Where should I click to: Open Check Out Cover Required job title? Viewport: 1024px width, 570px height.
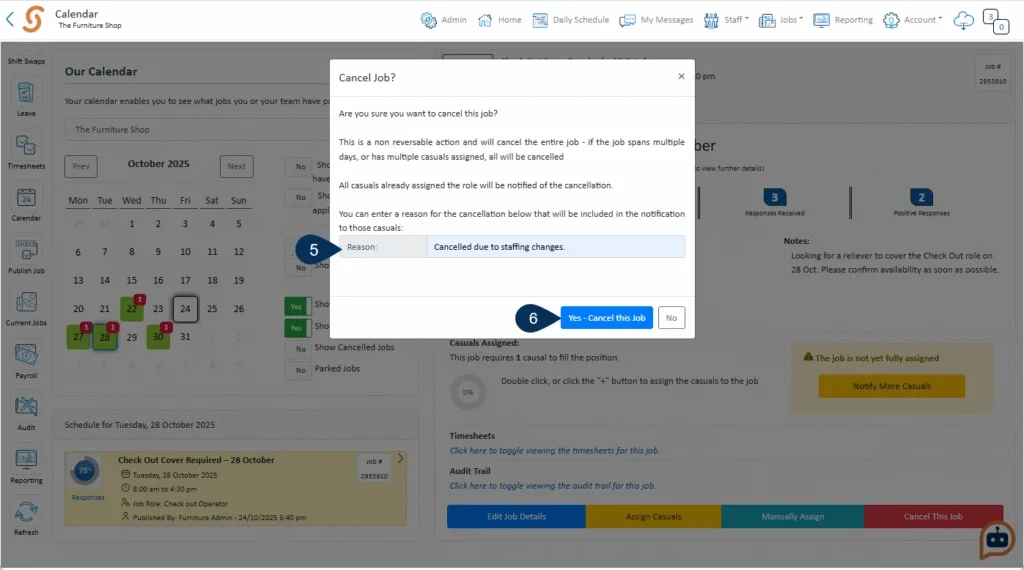(196, 460)
